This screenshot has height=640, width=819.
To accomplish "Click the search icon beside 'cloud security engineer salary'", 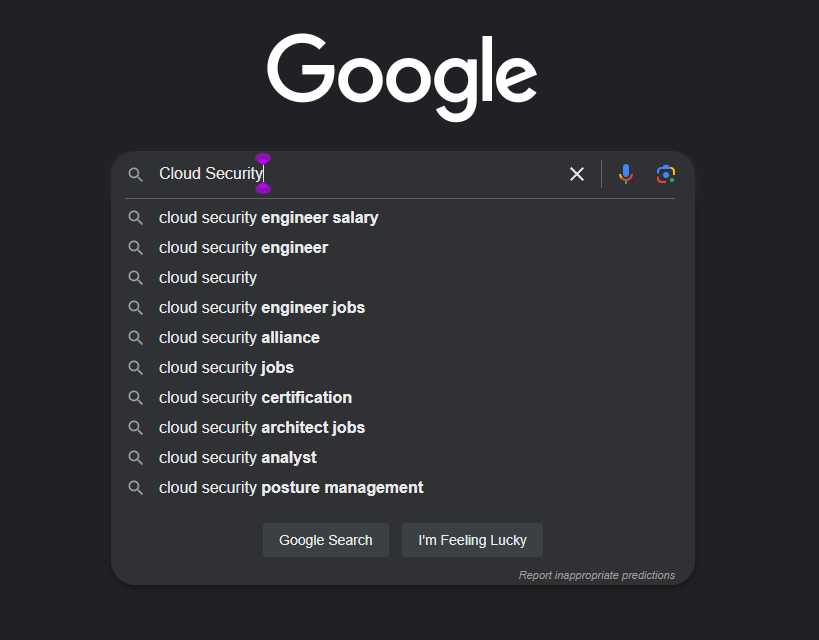I will coord(135,217).
